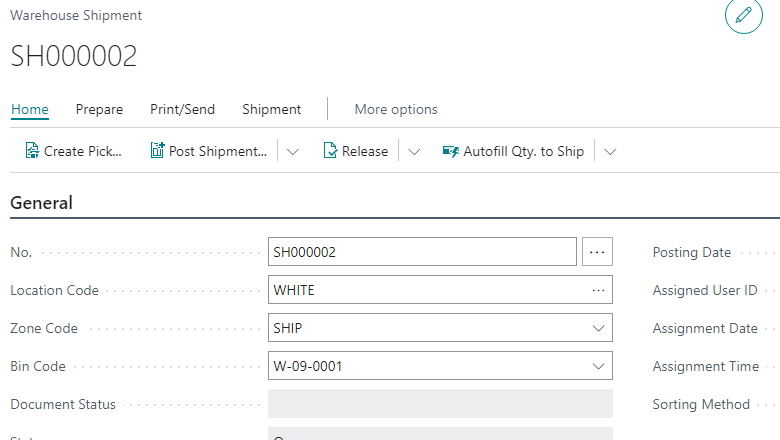This screenshot has height=440, width=780.
Task: Click the Zone Code label
Action: [x=44, y=329]
